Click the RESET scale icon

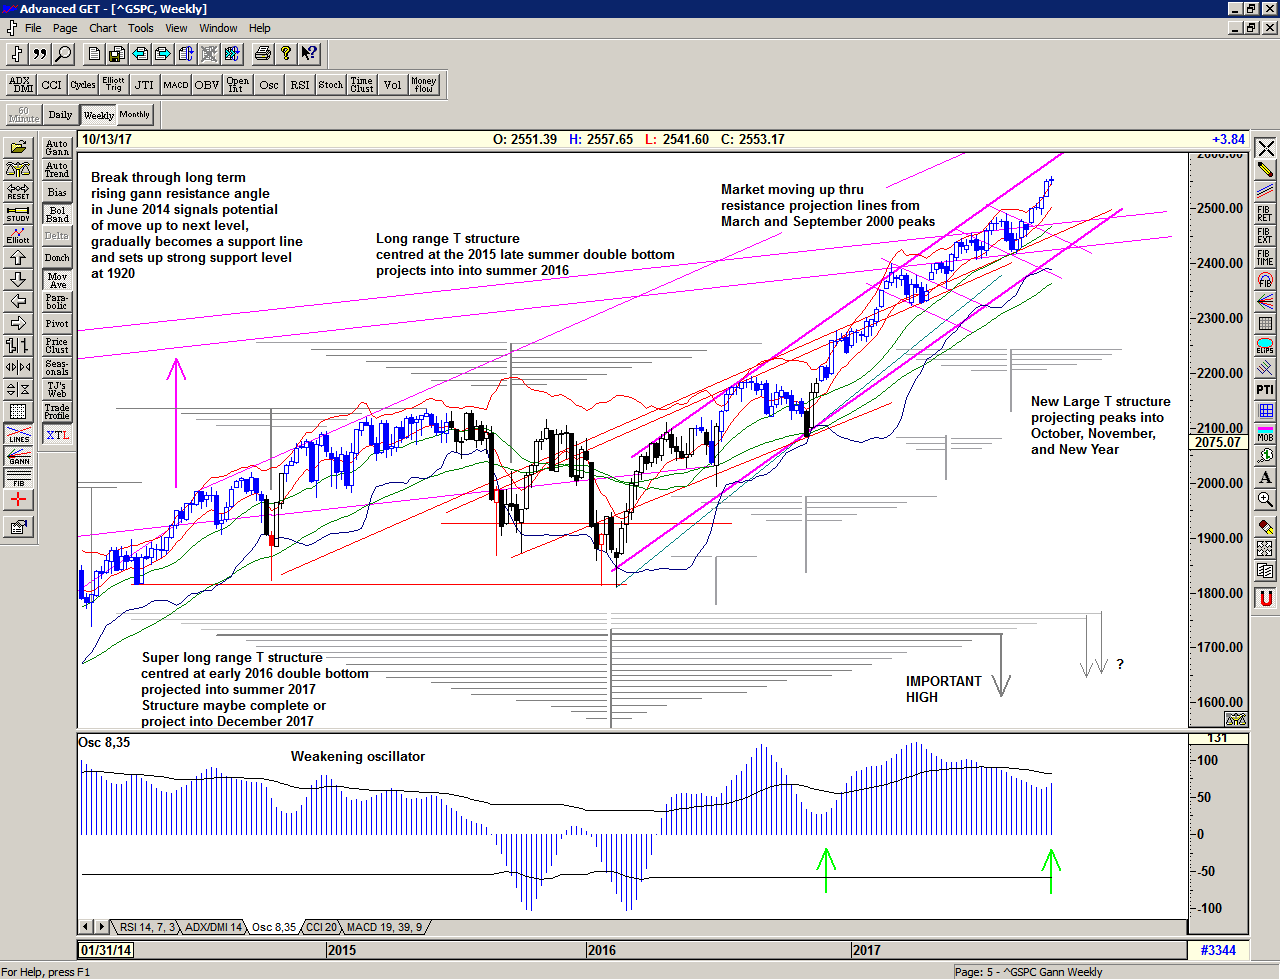(x=18, y=191)
